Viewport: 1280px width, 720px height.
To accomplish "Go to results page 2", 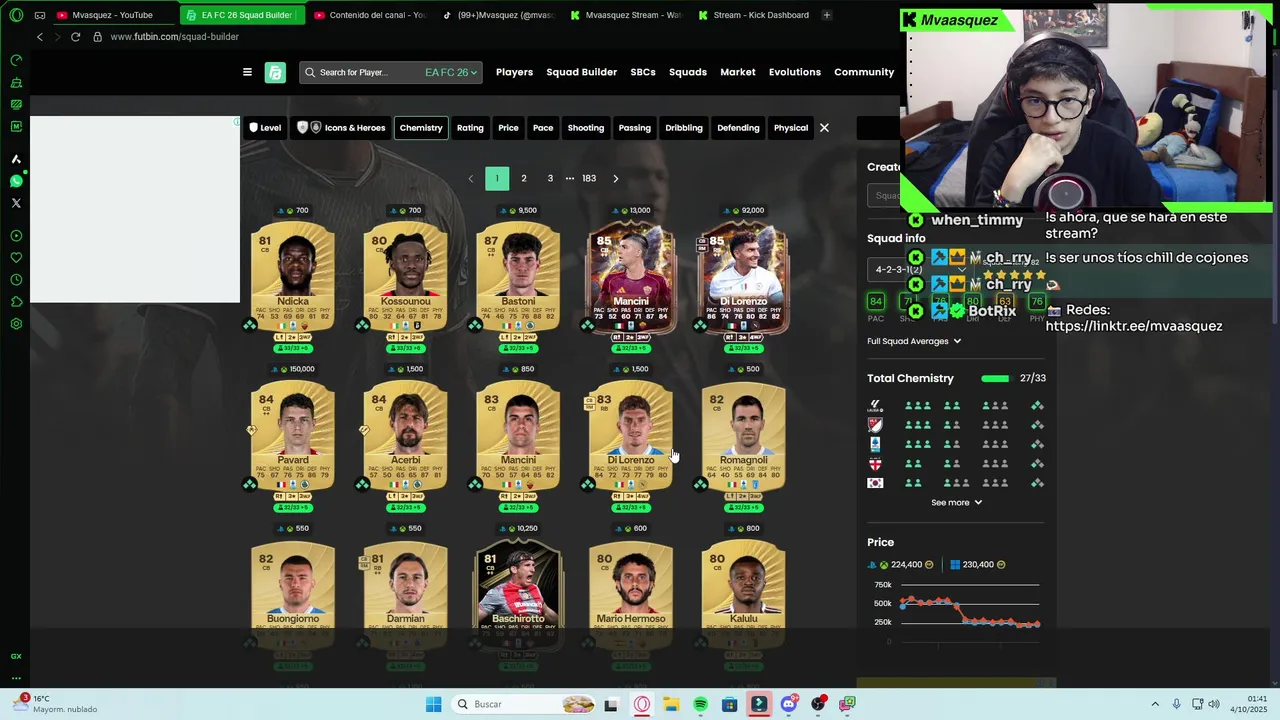I will (x=523, y=179).
